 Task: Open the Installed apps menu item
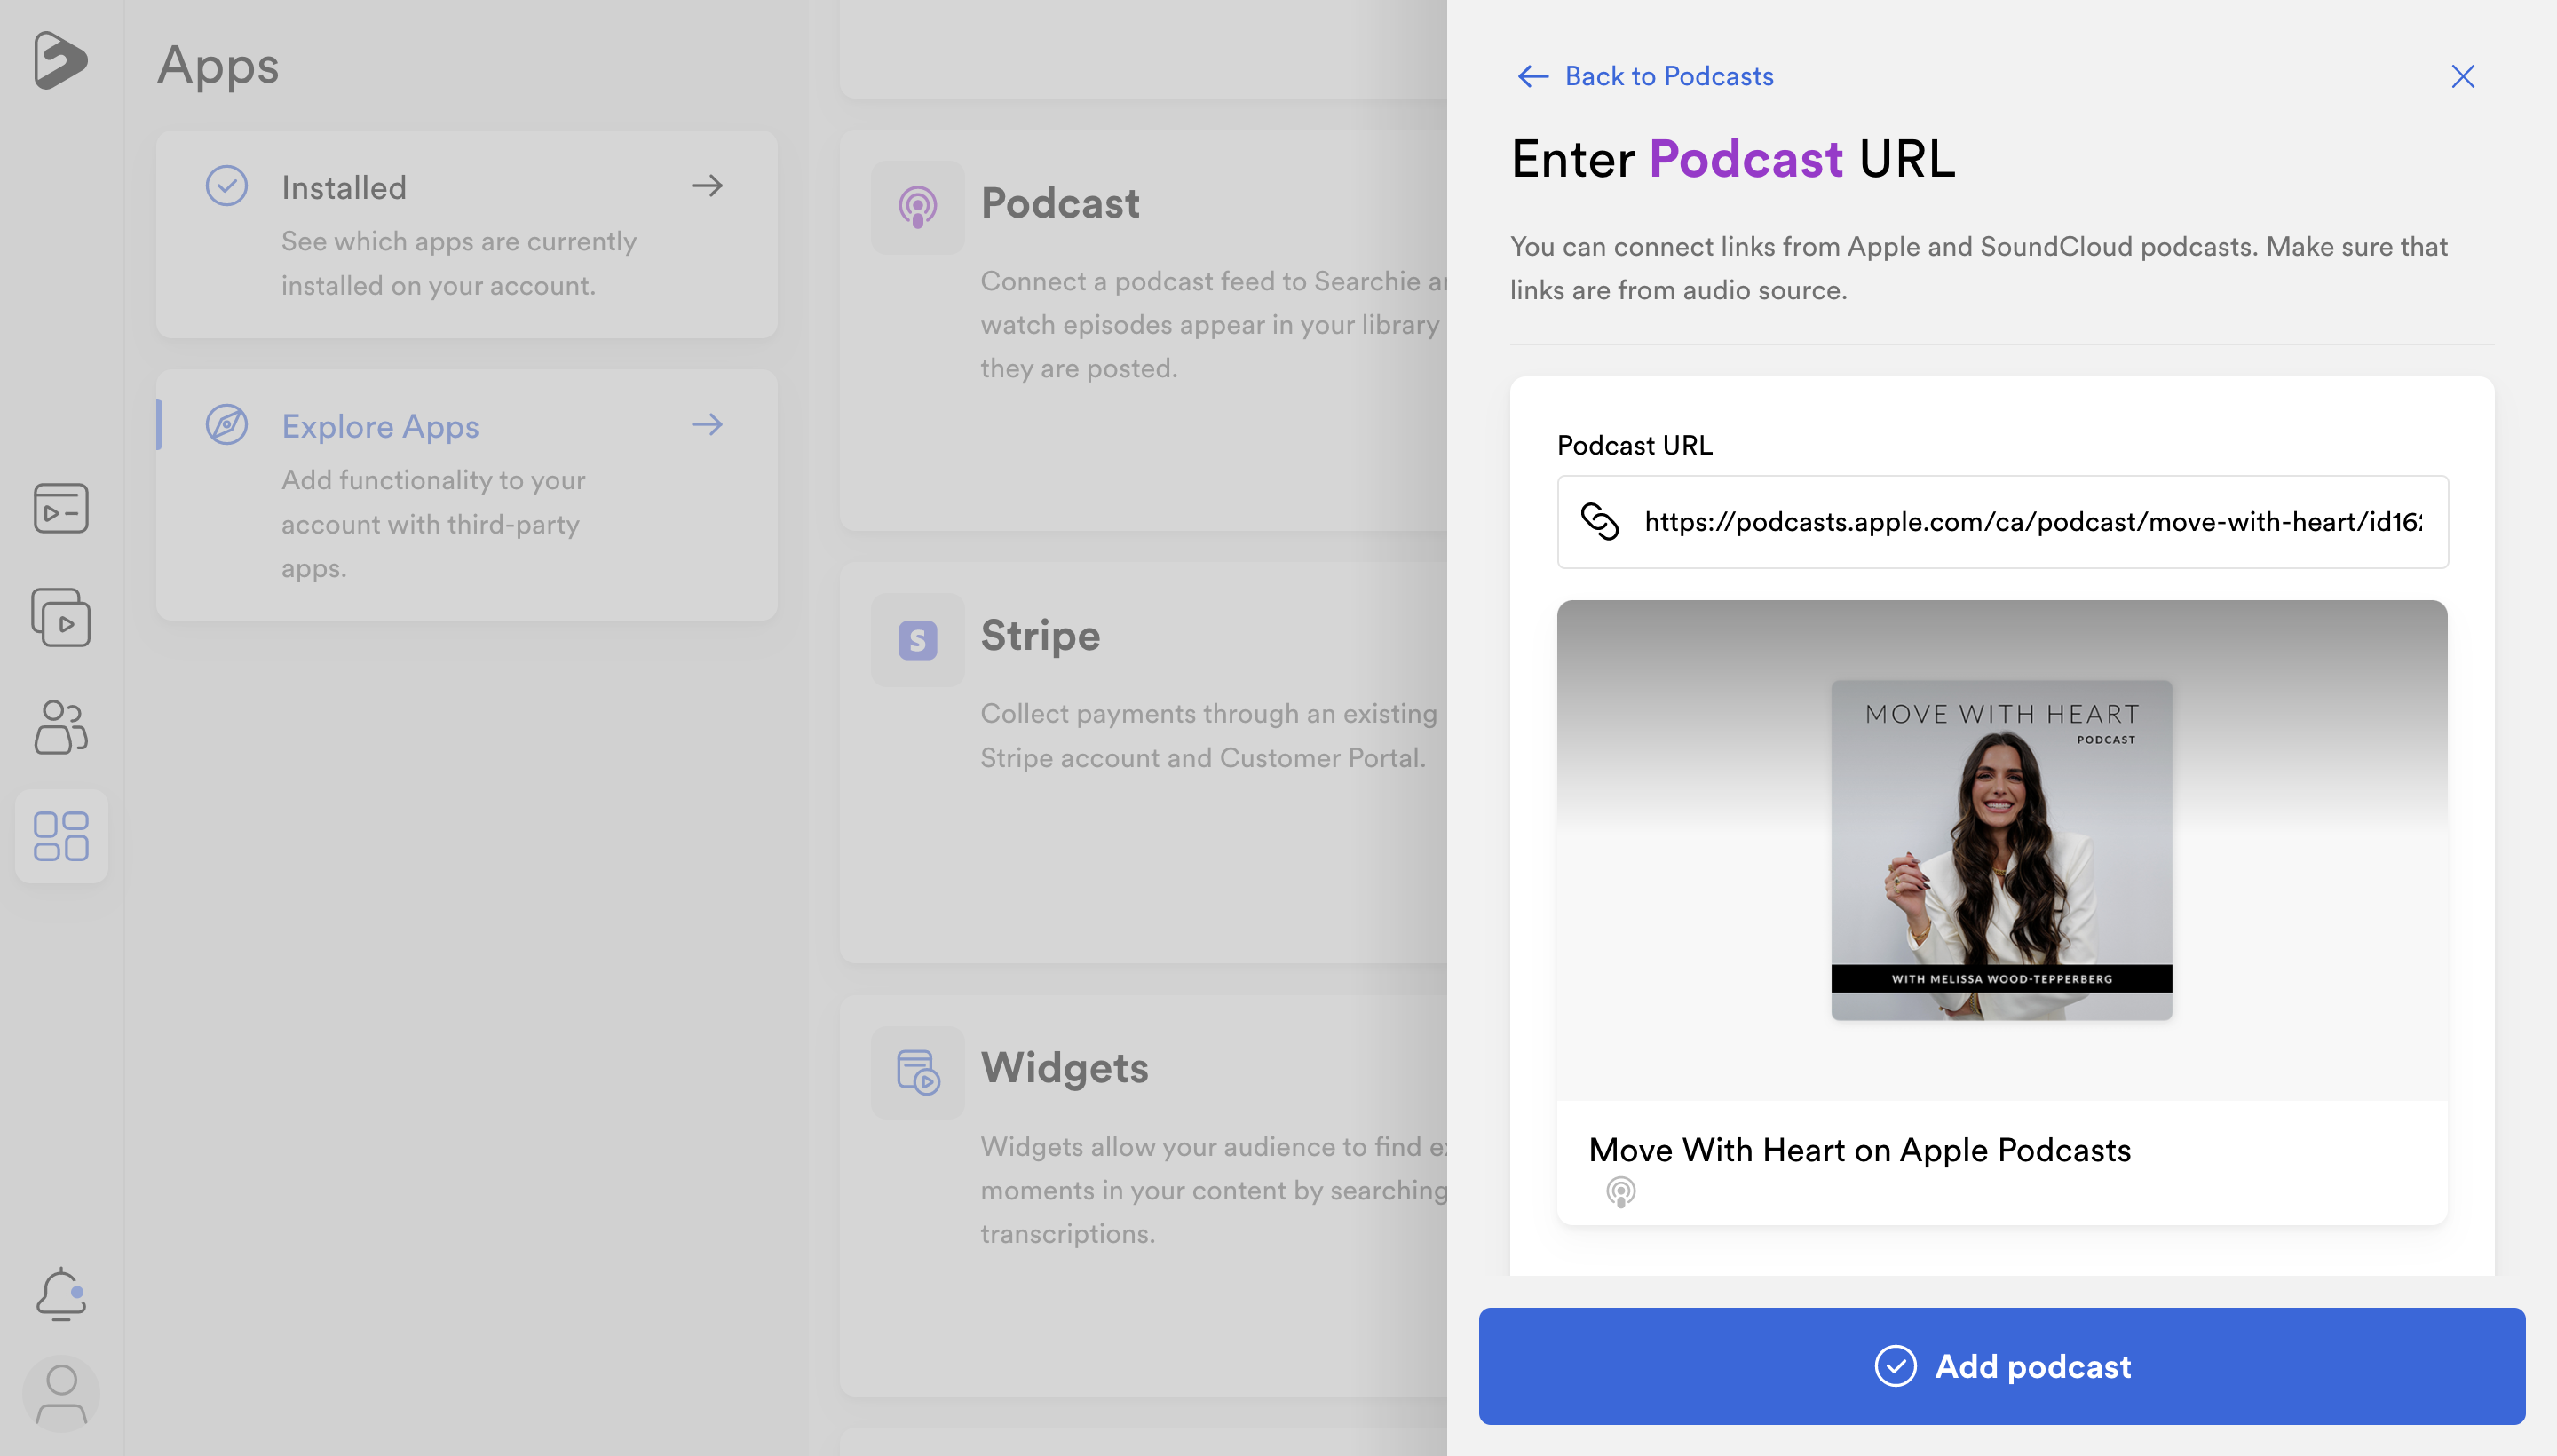click(x=467, y=234)
